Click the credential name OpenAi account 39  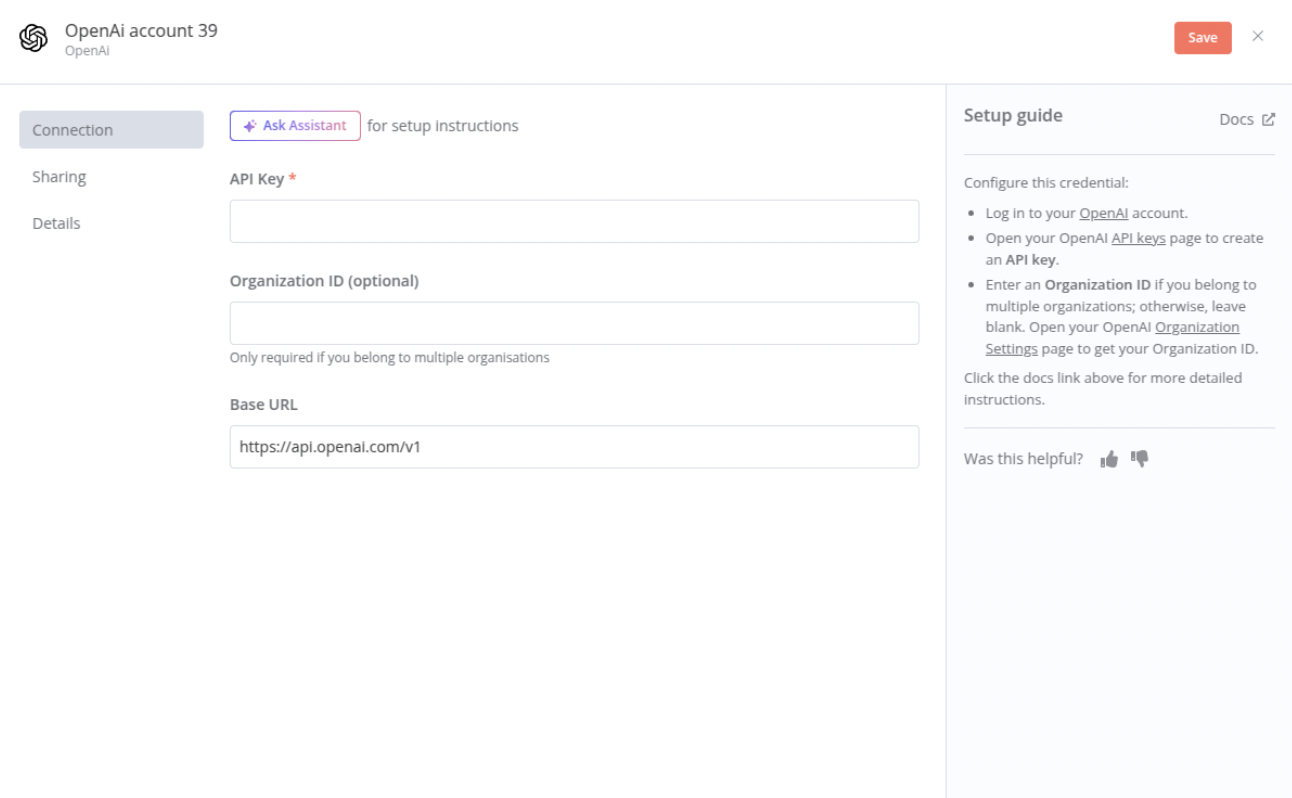click(140, 31)
